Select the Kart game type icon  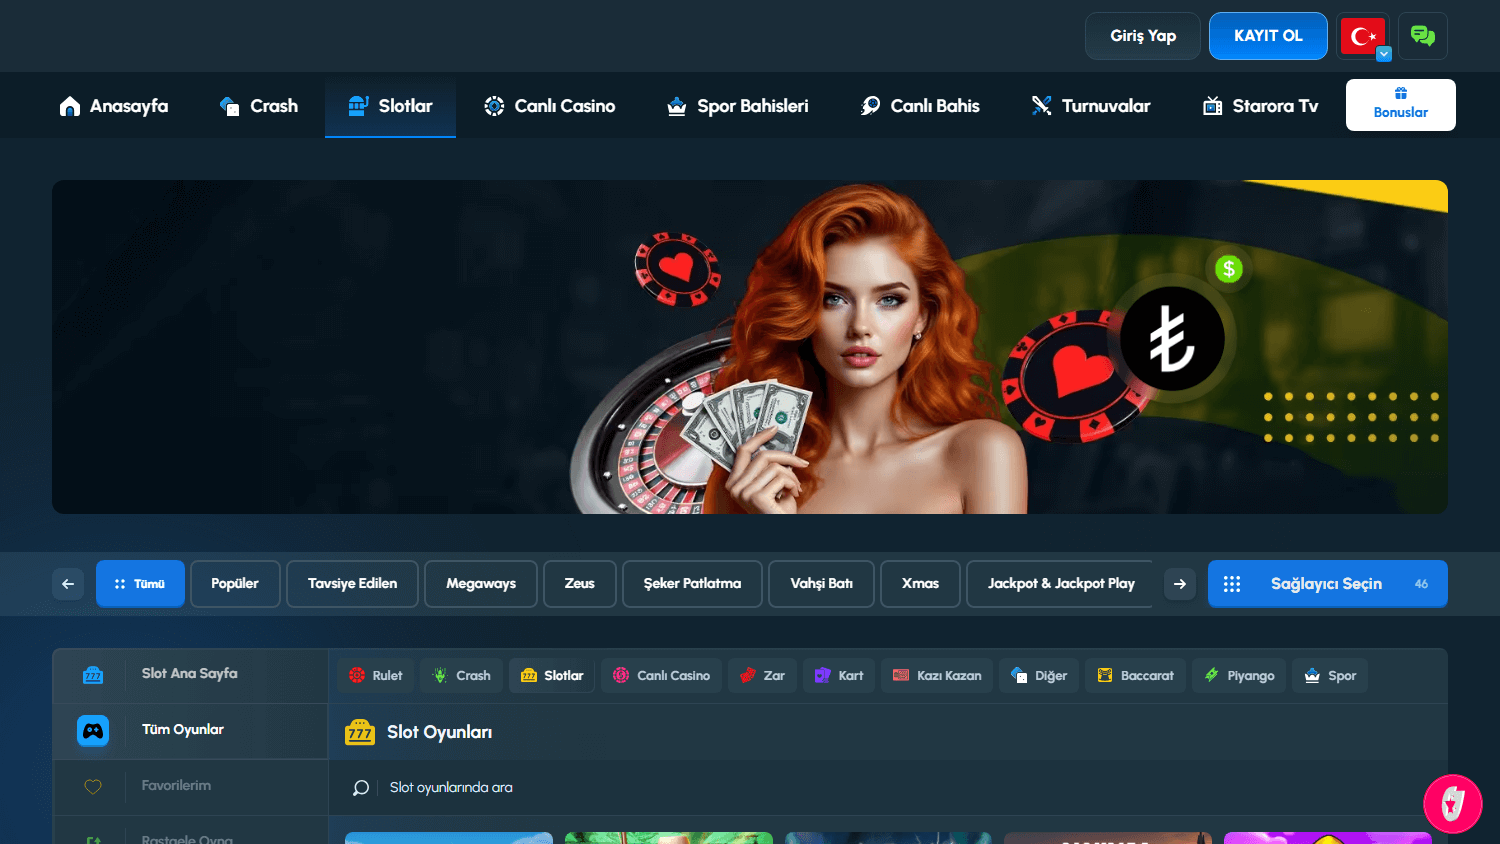point(820,675)
